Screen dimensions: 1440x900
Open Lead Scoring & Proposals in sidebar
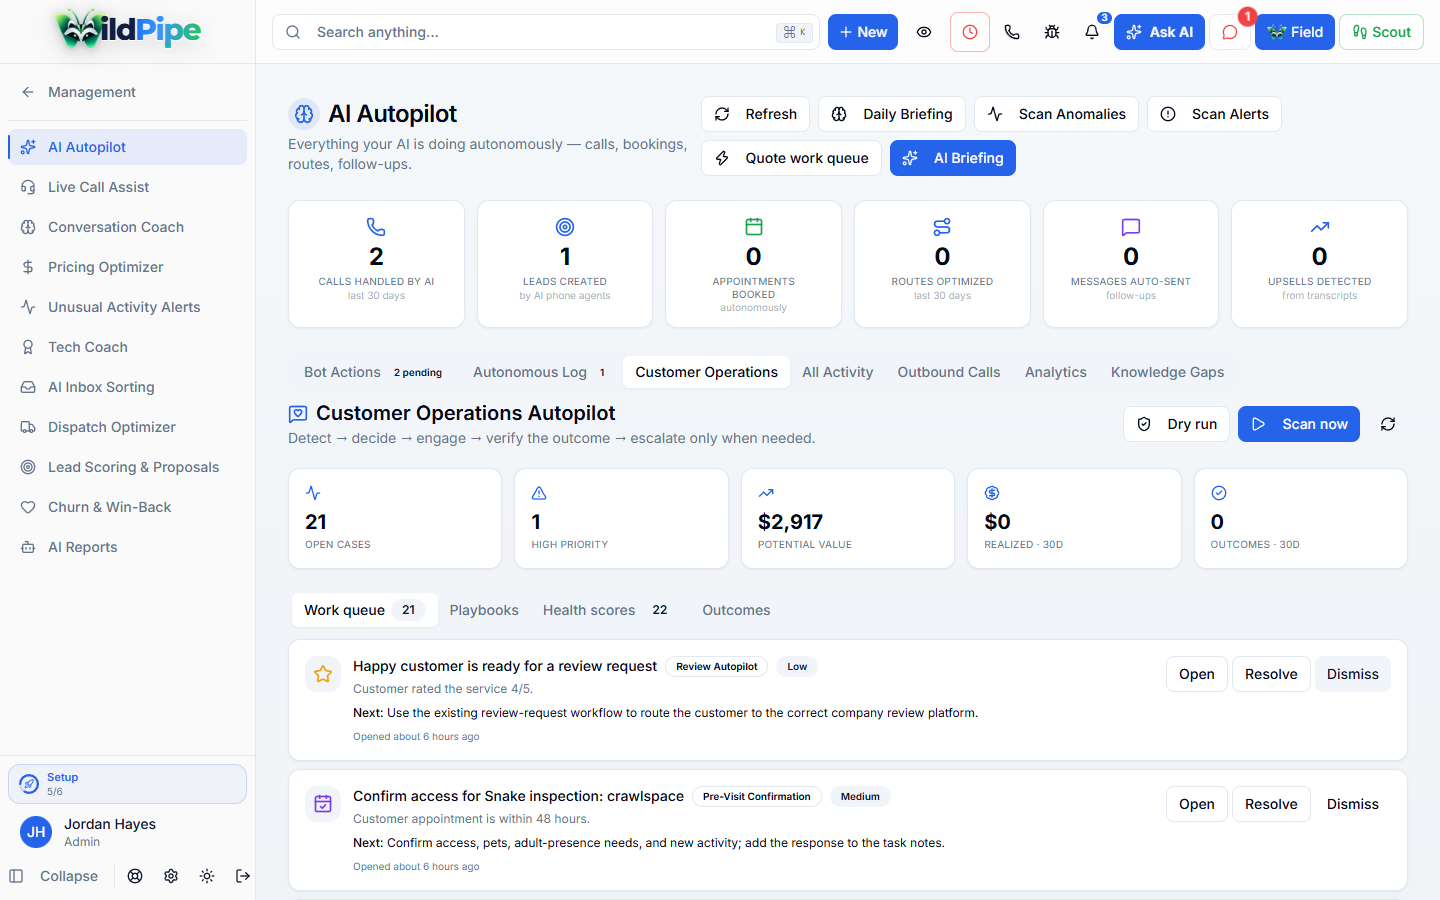tap(127, 467)
